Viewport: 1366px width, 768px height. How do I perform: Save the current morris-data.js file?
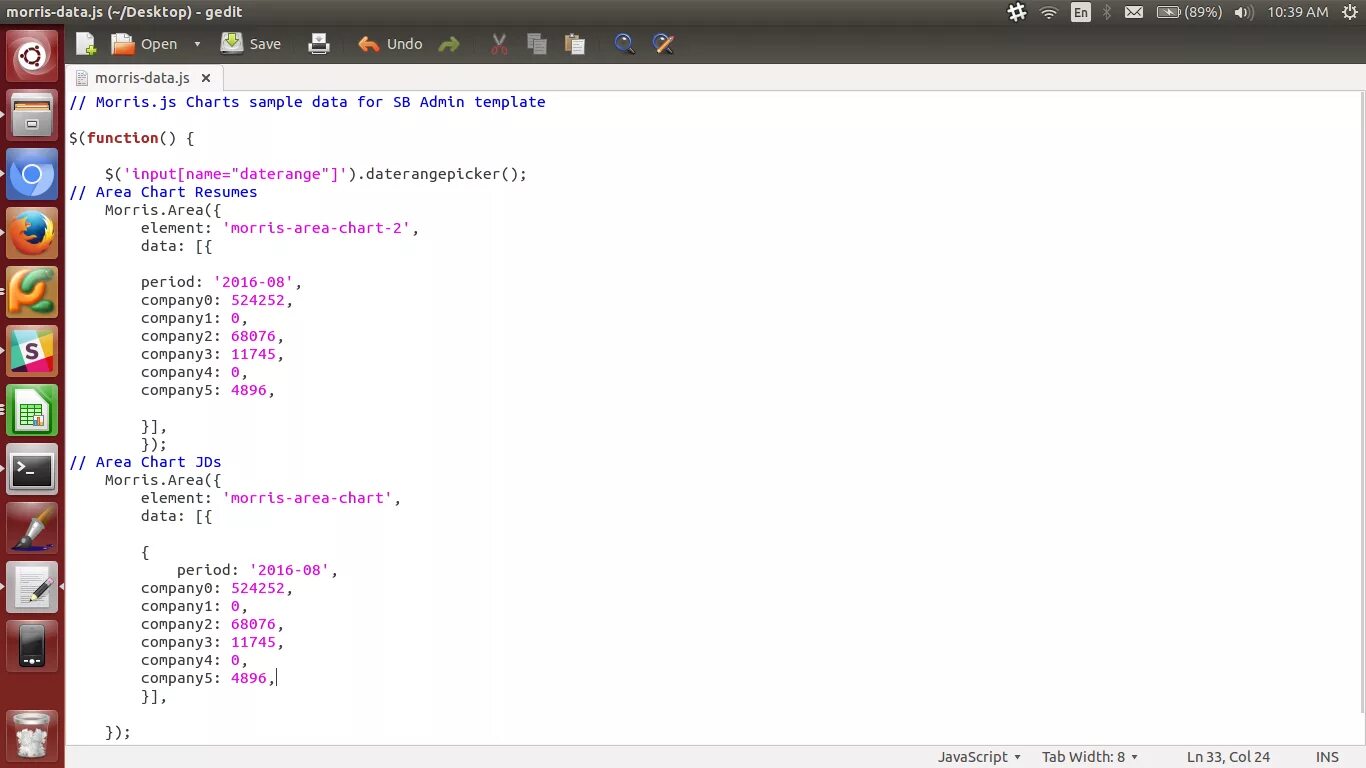pos(251,44)
